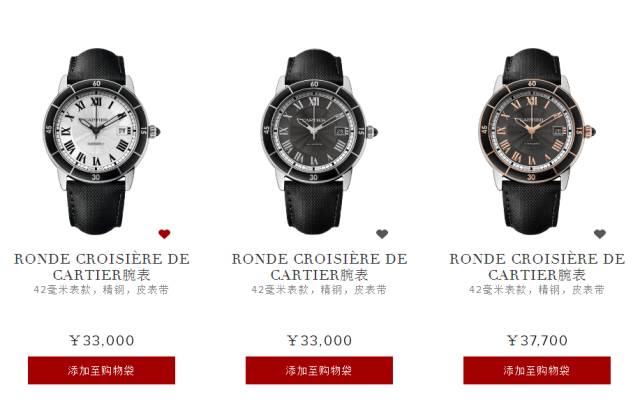This screenshot has width=640, height=406.
Task: Select the middle ¥33,000 price label
Action: pyautogui.click(x=319, y=340)
